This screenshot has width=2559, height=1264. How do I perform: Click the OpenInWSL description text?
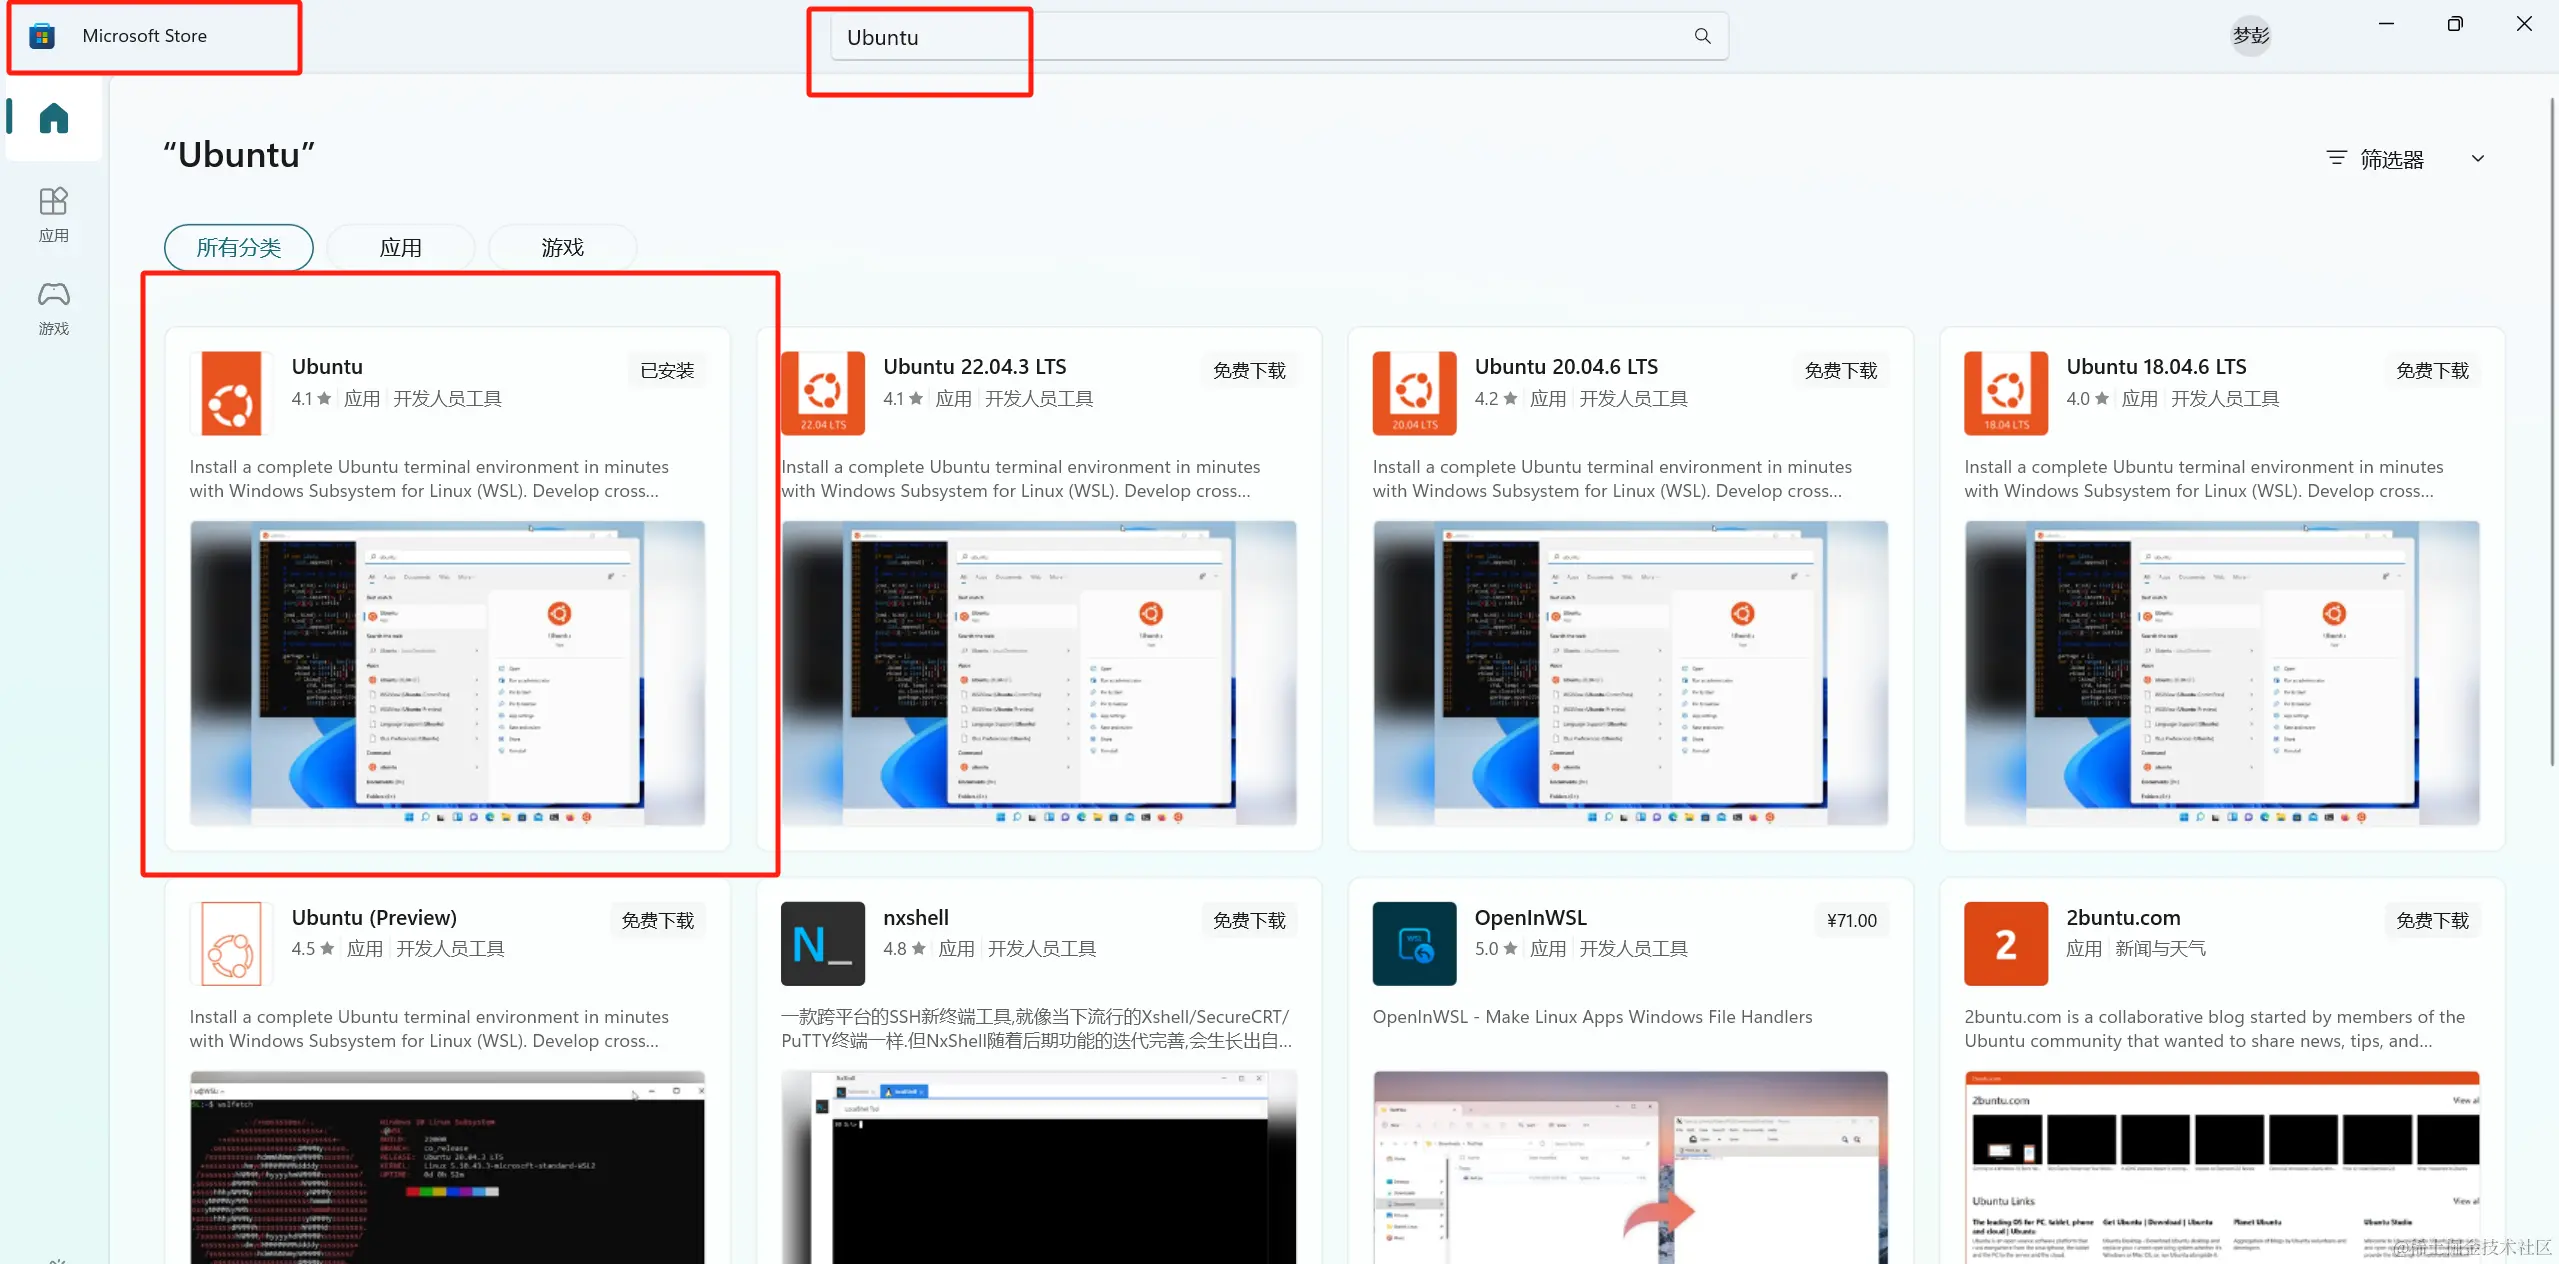pos(1592,1017)
